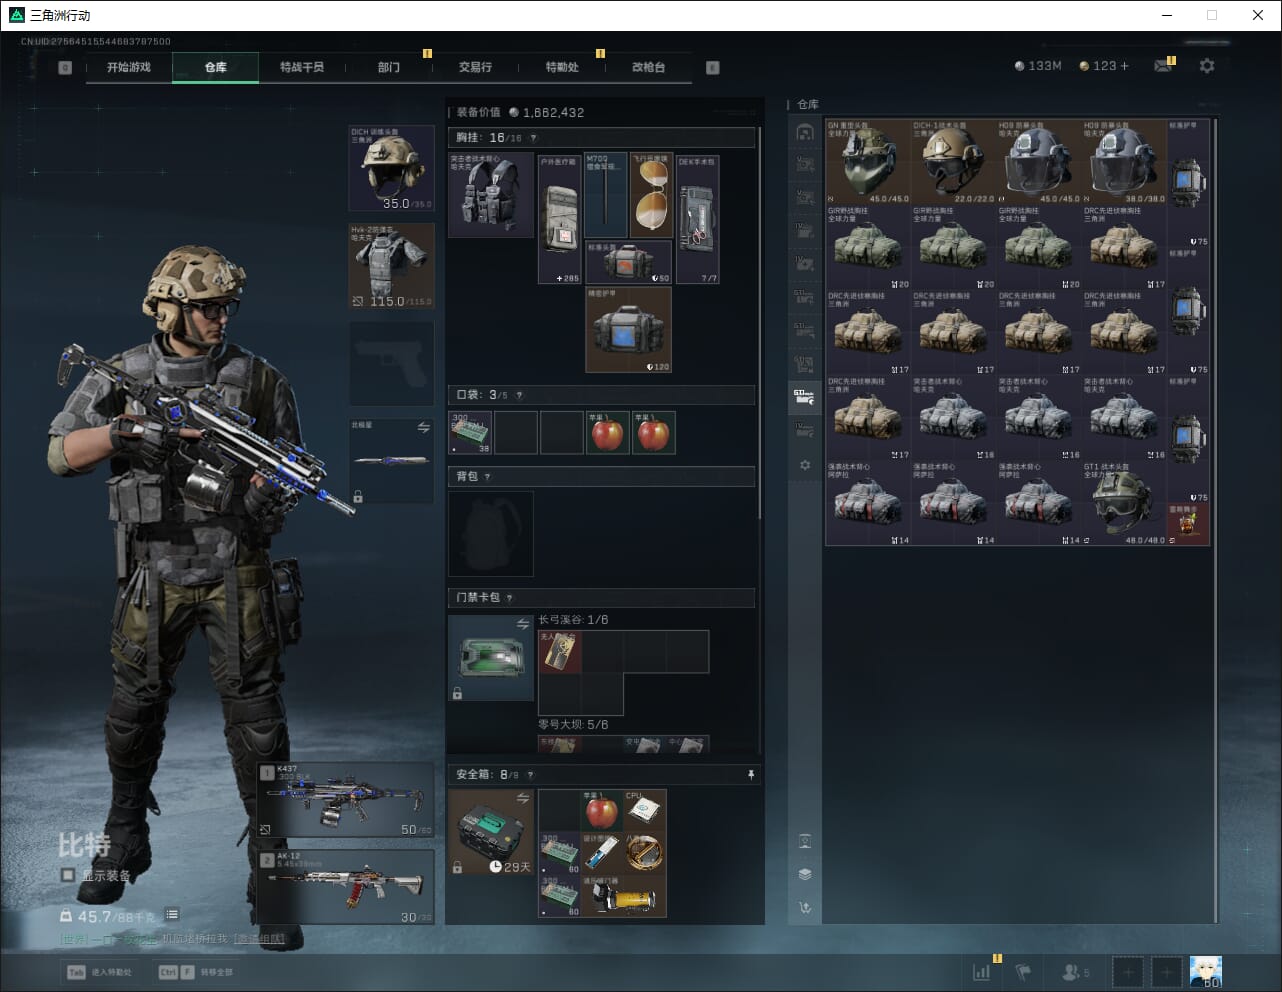Image resolution: width=1282 pixels, height=992 pixels.
Task: Open the mail inbox icon
Action: 1162,66
